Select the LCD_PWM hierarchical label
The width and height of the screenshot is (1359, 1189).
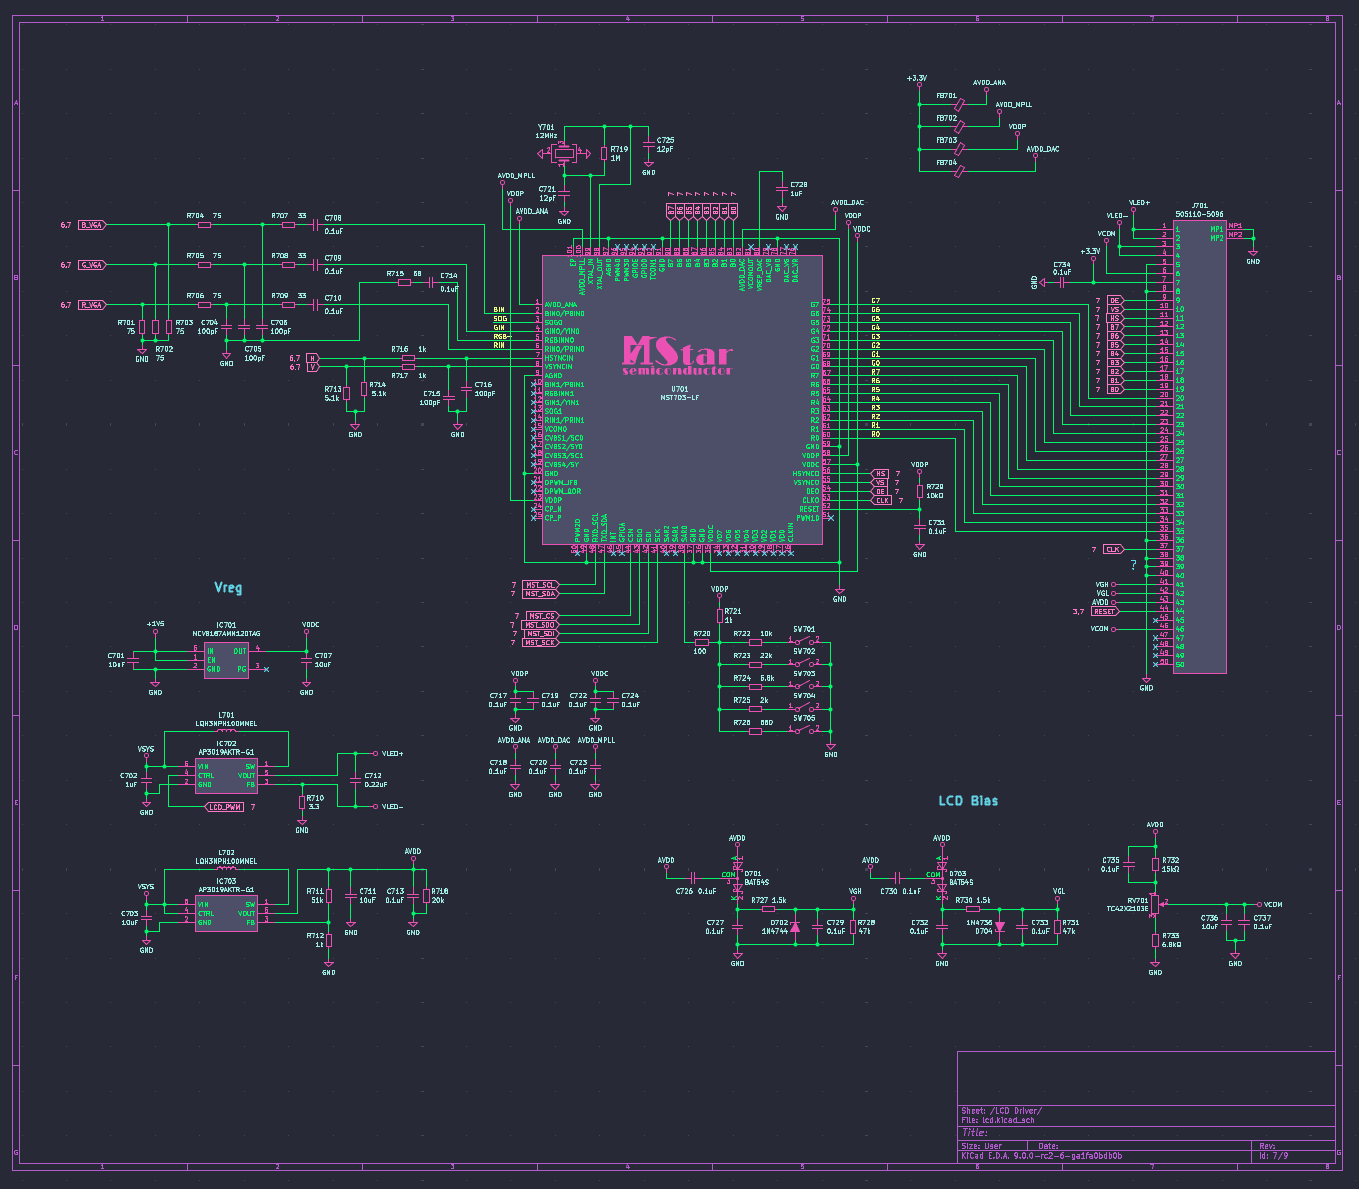(224, 807)
